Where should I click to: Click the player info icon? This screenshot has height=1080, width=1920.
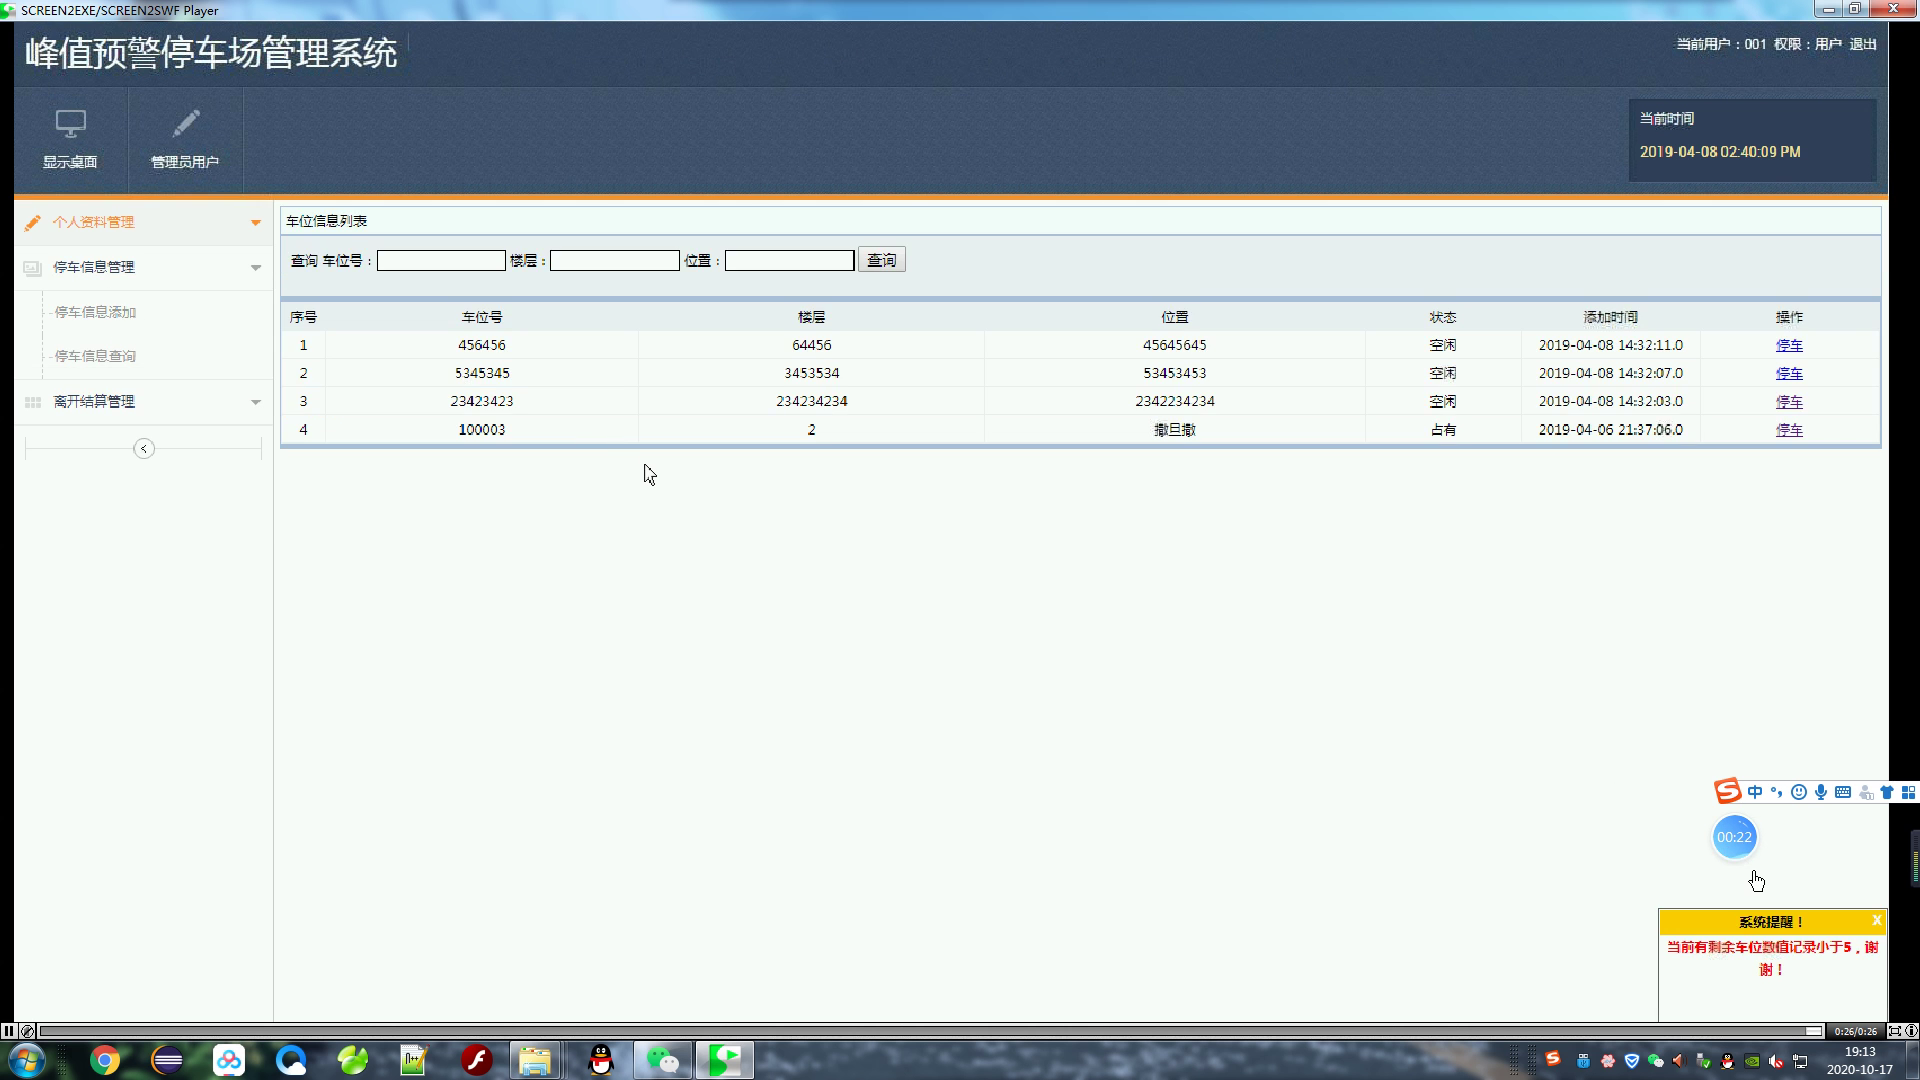1911,1031
